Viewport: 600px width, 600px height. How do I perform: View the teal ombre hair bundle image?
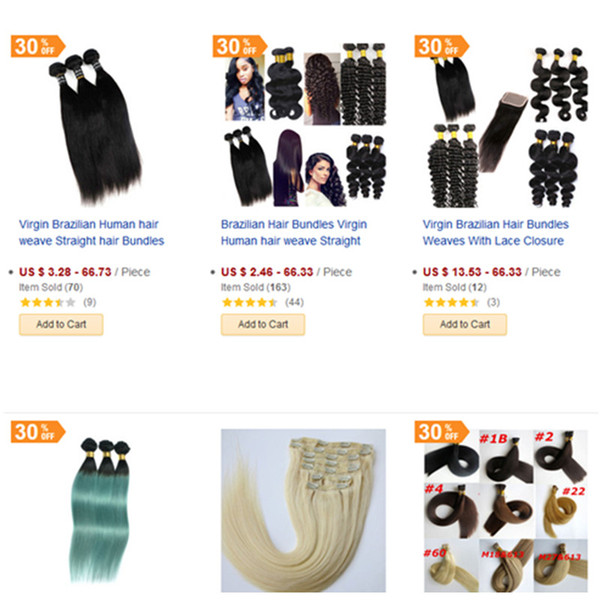(101, 511)
